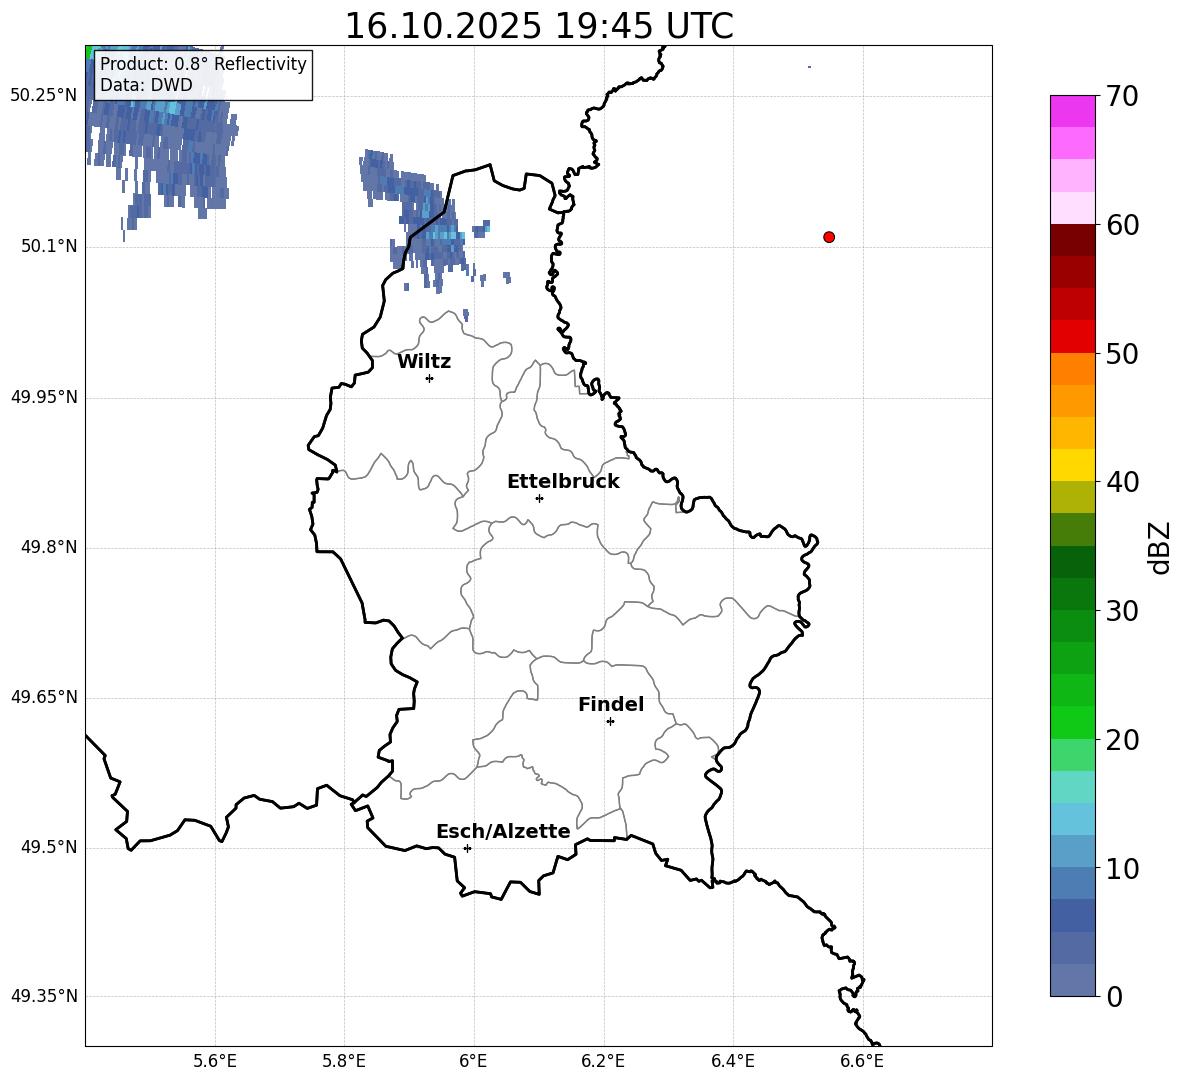This screenshot has width=1184, height=1081.
Task: Click the 6.2°E longitude label
Action: click(603, 1061)
